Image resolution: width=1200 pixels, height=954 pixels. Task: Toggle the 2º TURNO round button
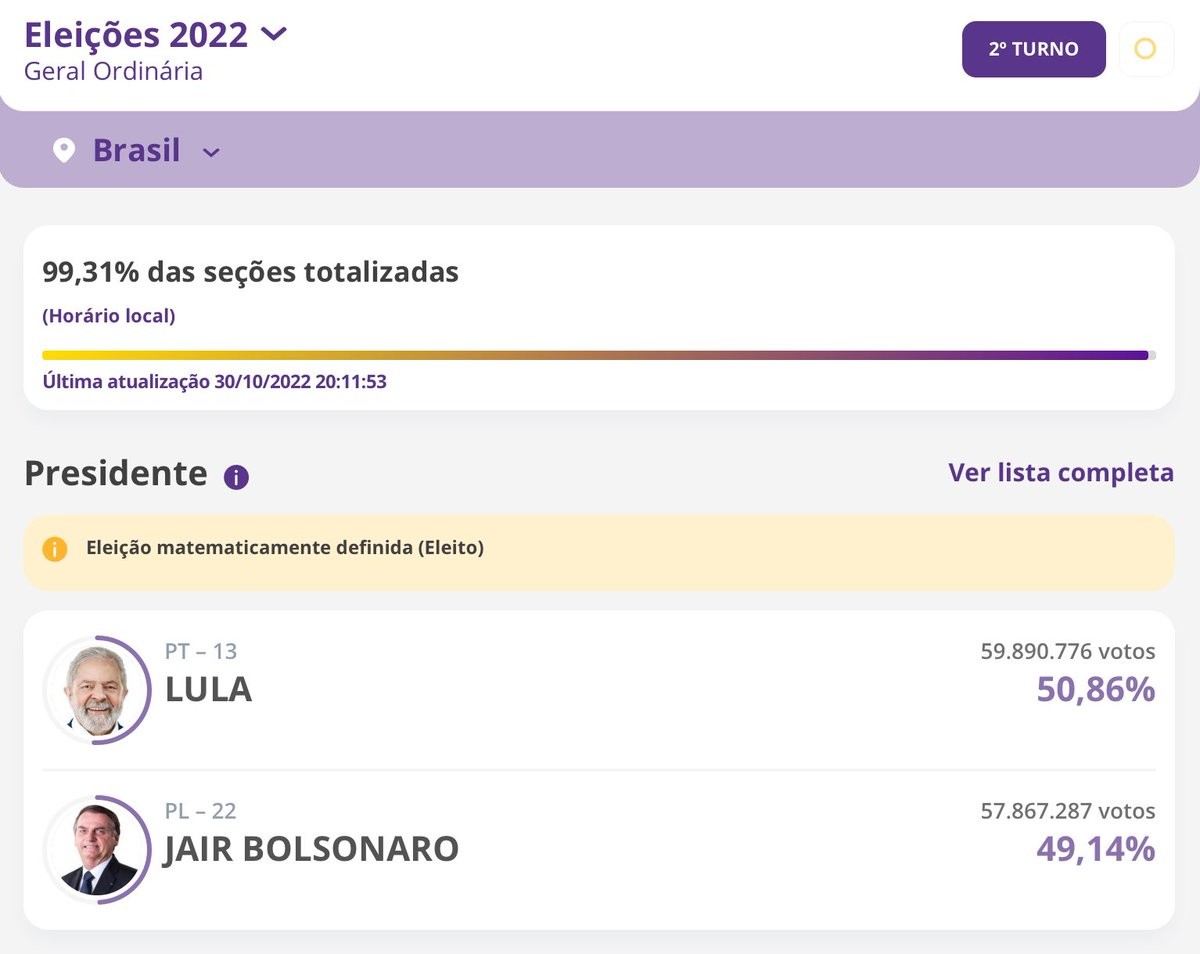pos(1034,49)
